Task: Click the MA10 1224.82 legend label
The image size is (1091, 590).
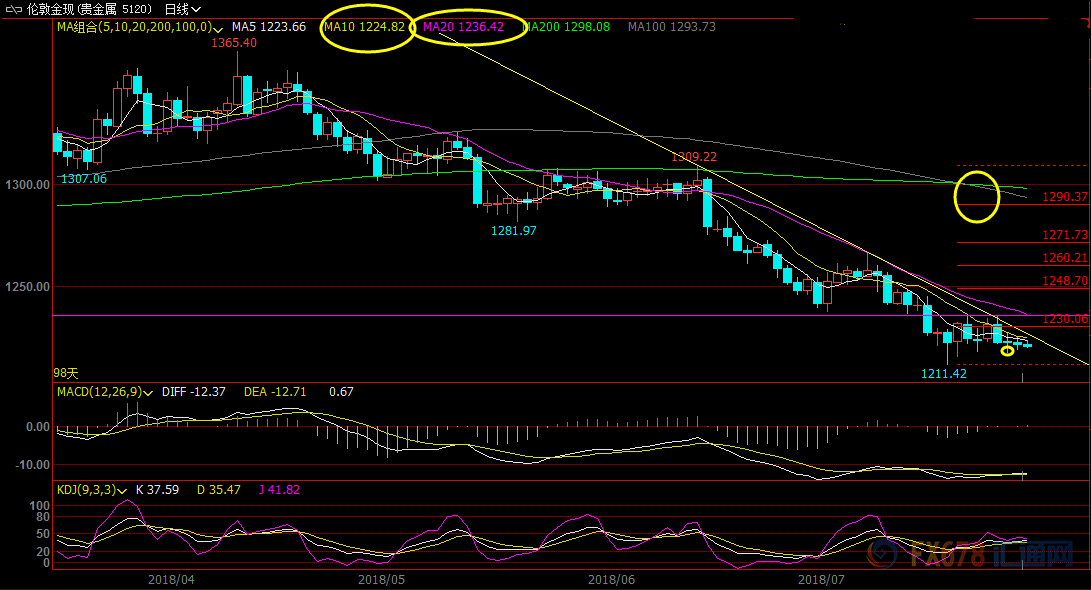Action: pos(364,27)
